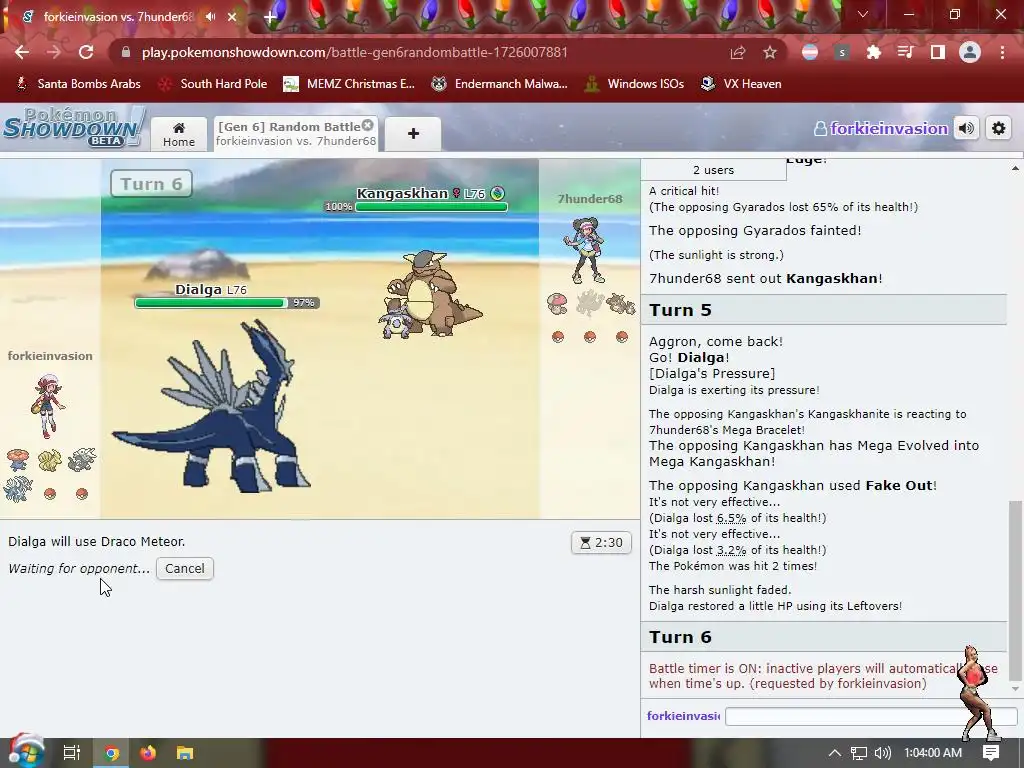Open the media control icon in Chrome toolbar
1024x768 pixels.
pyautogui.click(x=906, y=52)
